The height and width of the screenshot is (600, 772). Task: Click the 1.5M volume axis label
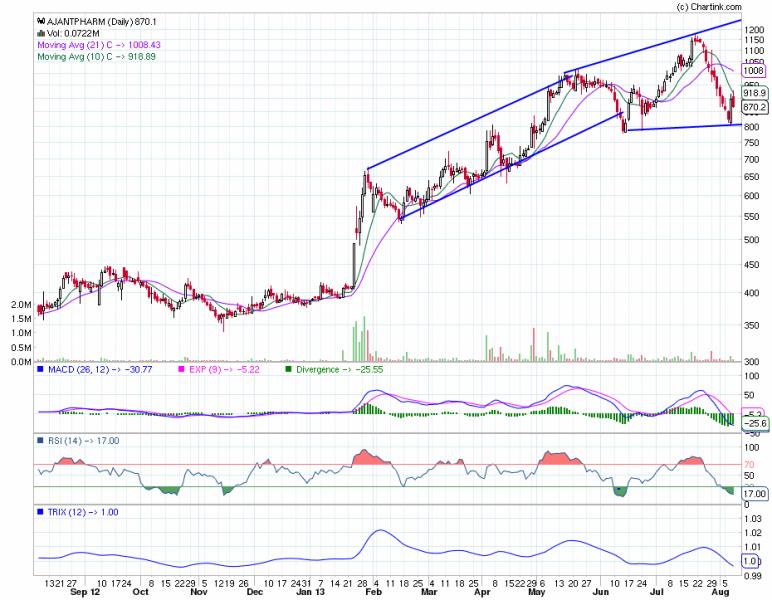[x=21, y=318]
